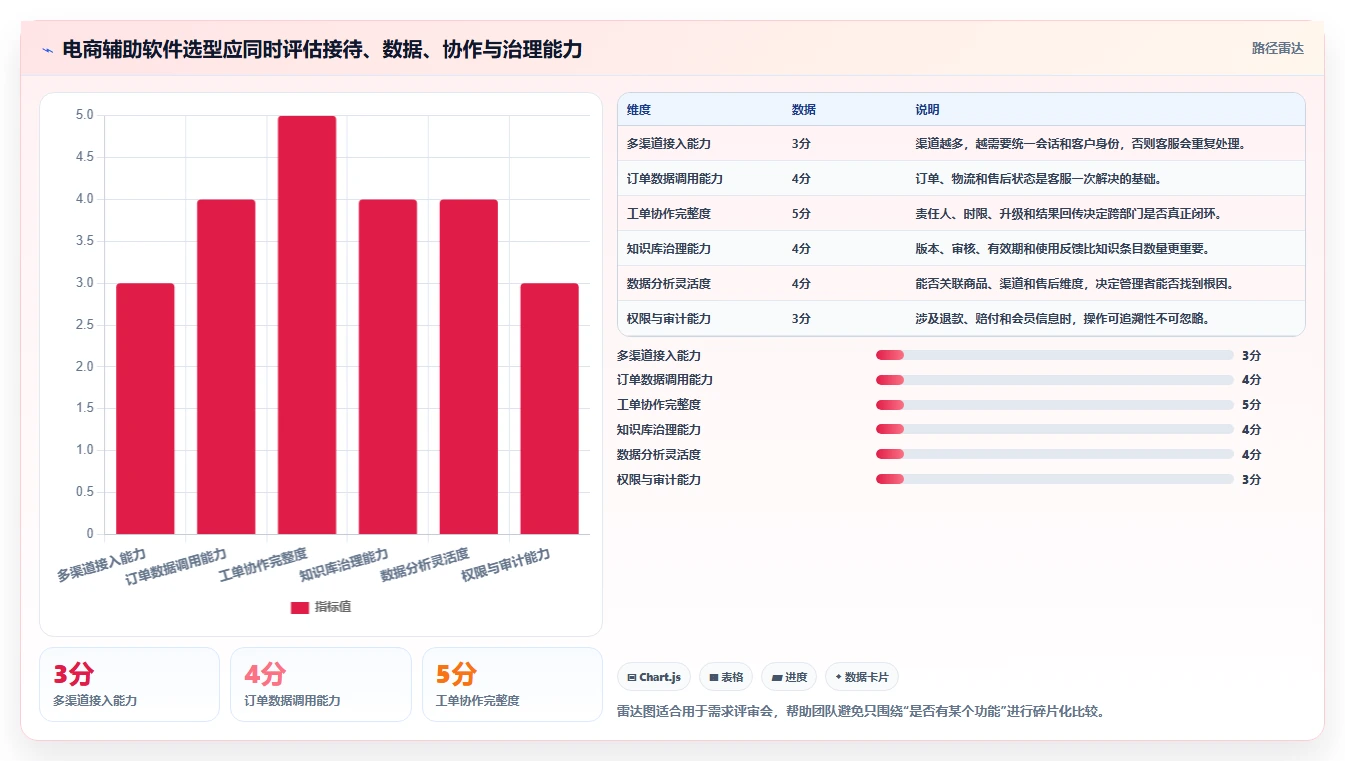Click the 数据分析灵活度 progress bar
Screen dimensions: 1345x761
[1054, 454]
